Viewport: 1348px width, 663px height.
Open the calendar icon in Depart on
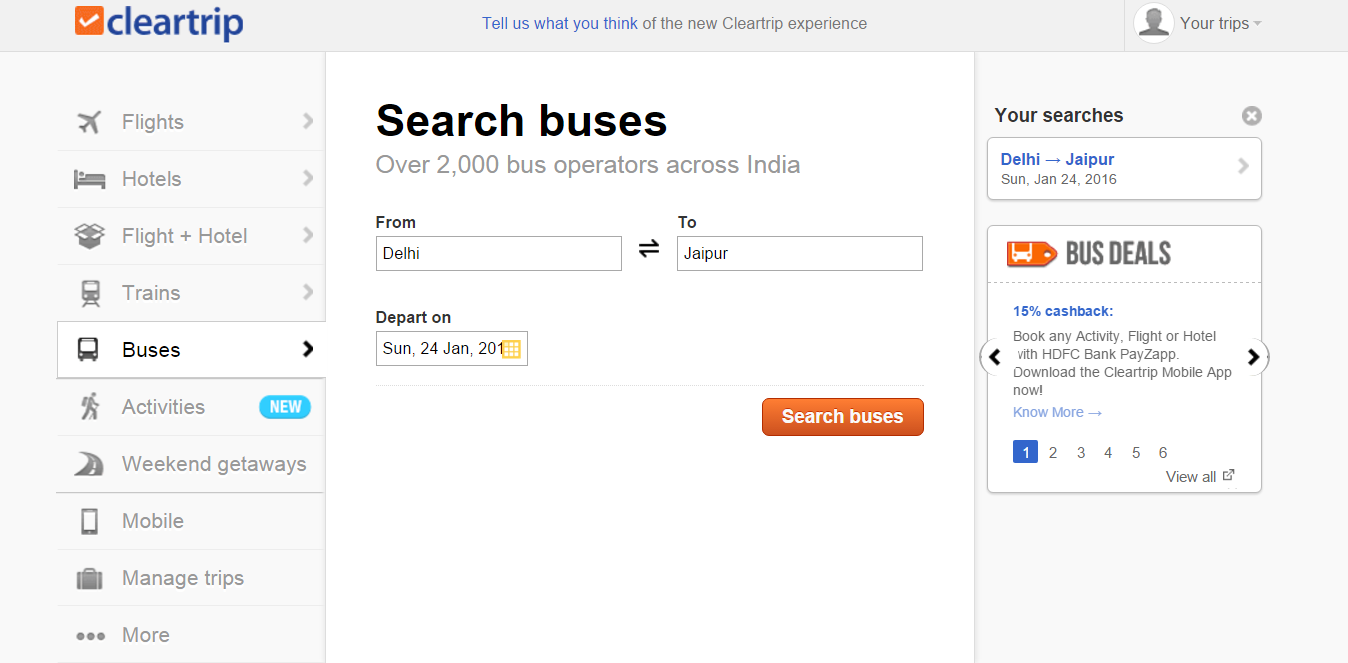tap(511, 349)
